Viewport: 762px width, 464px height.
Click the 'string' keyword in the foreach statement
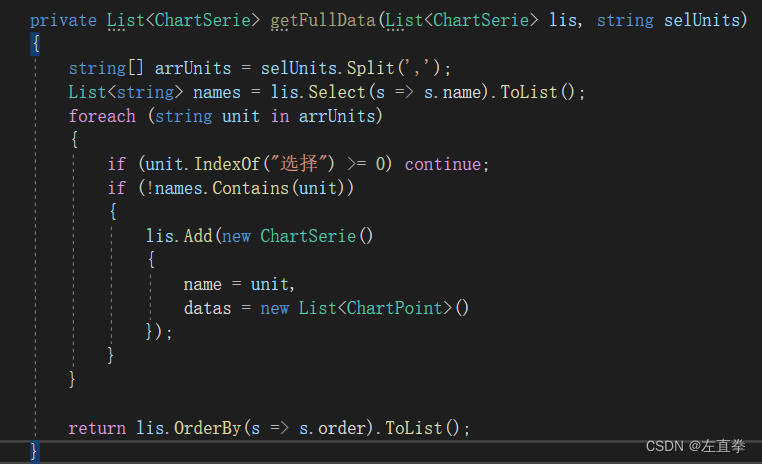(184, 116)
